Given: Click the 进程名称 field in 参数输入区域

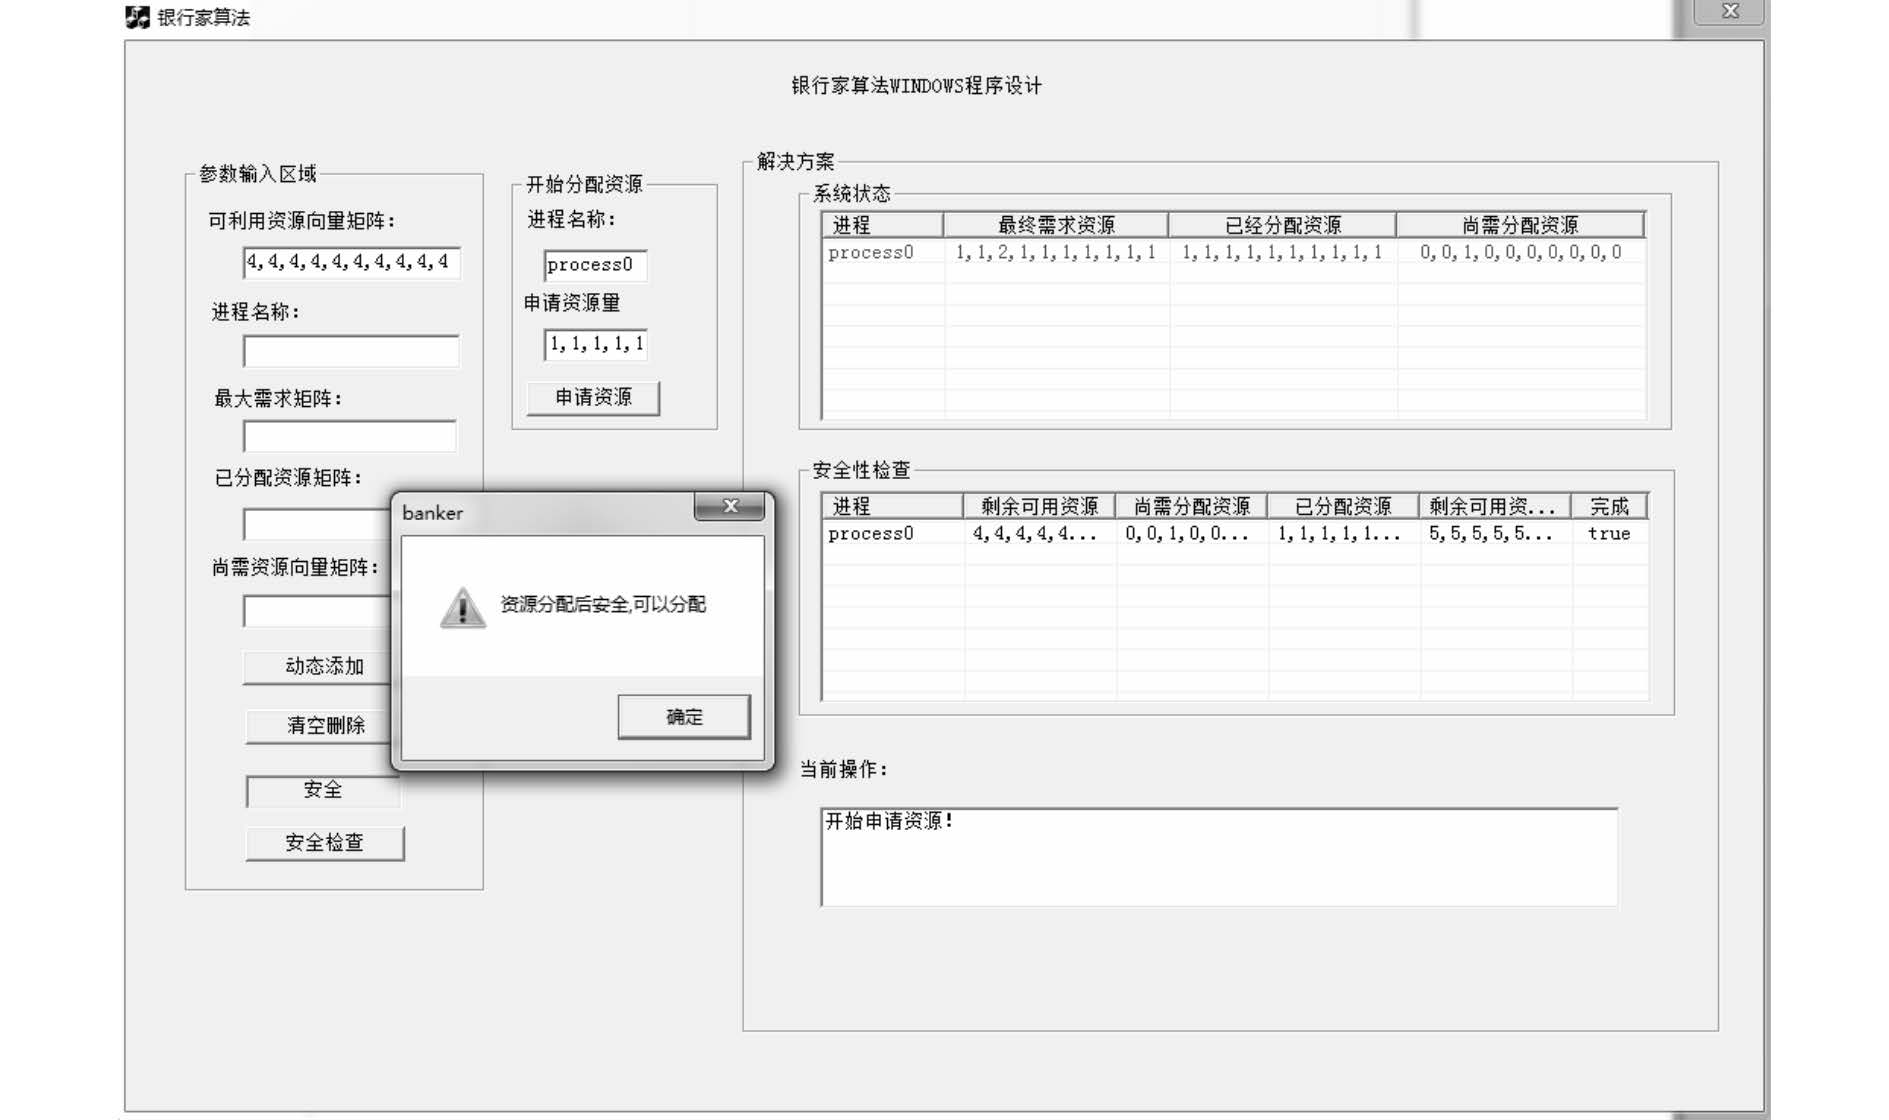Looking at the screenshot, I should (350, 351).
